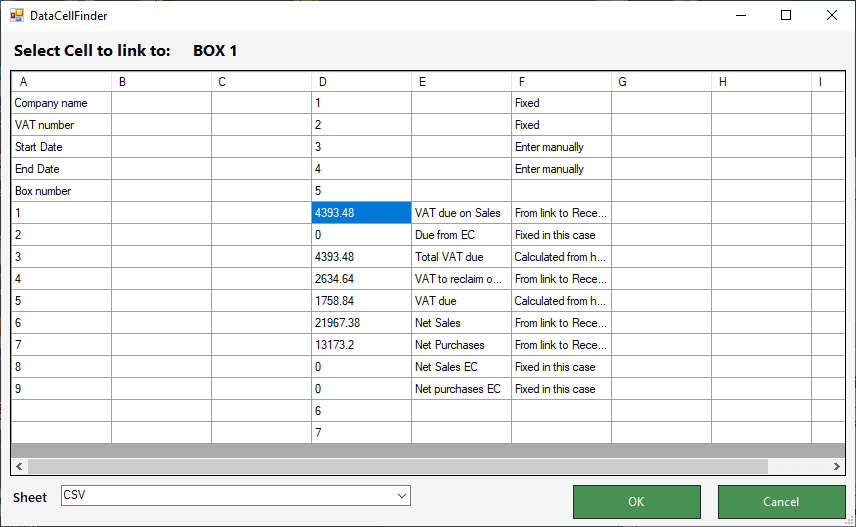Click the DataCellFinder app icon in title bar
This screenshot has width=856, height=527.
[17, 15]
